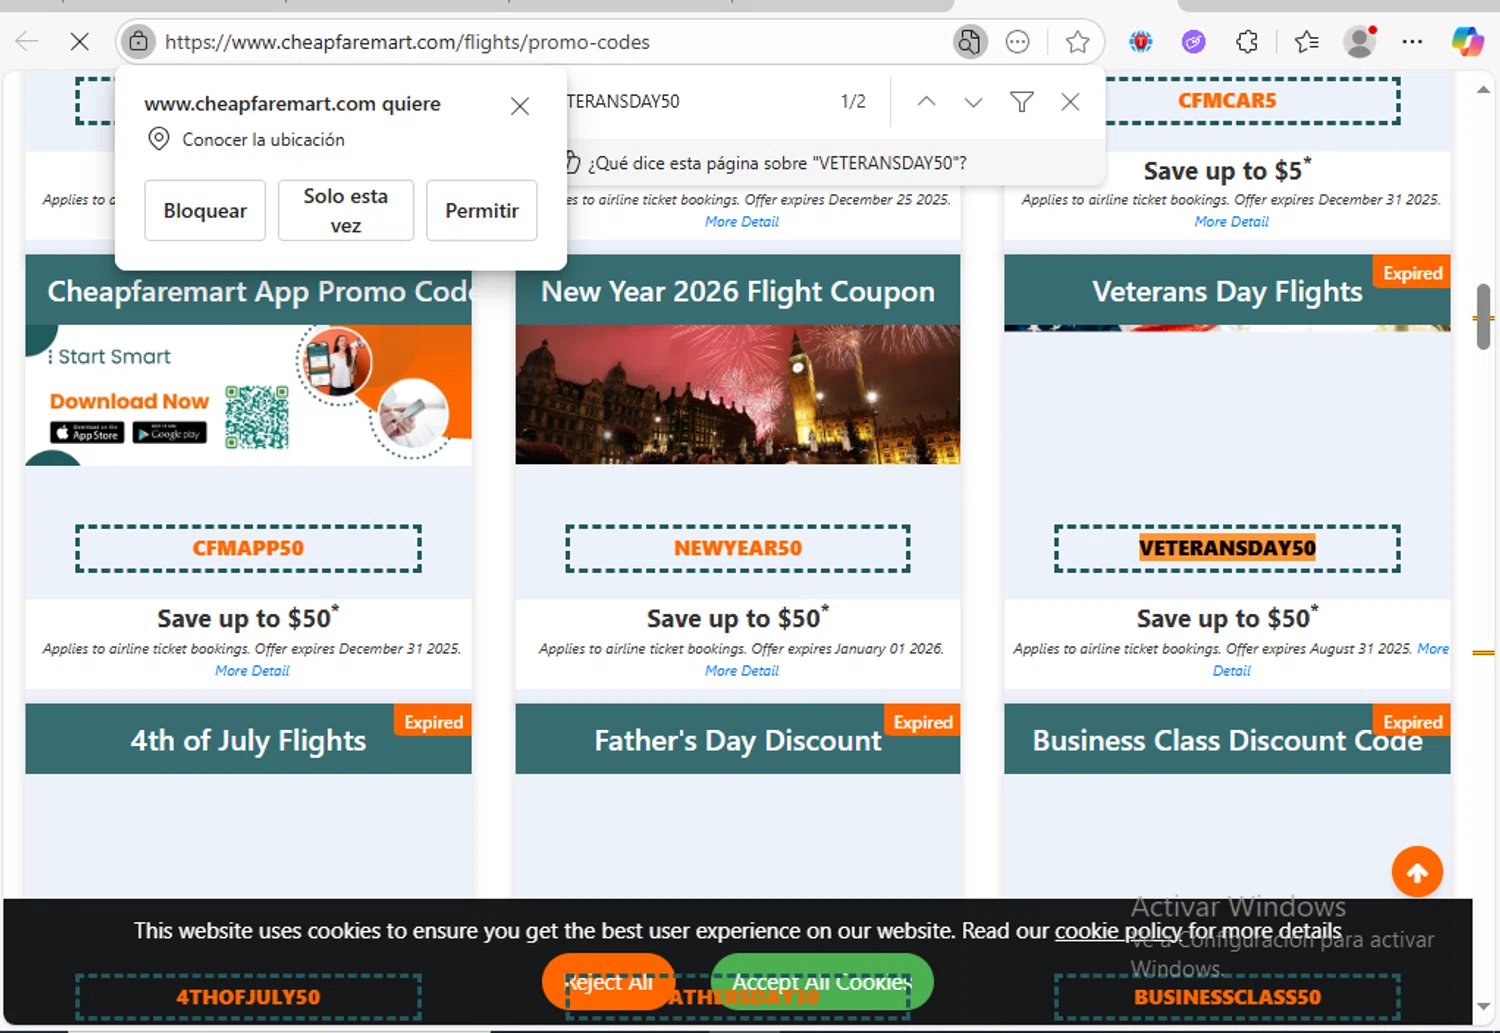Image resolution: width=1500 pixels, height=1033 pixels.
Task: Open the purple circular extension icon
Action: point(1193,42)
